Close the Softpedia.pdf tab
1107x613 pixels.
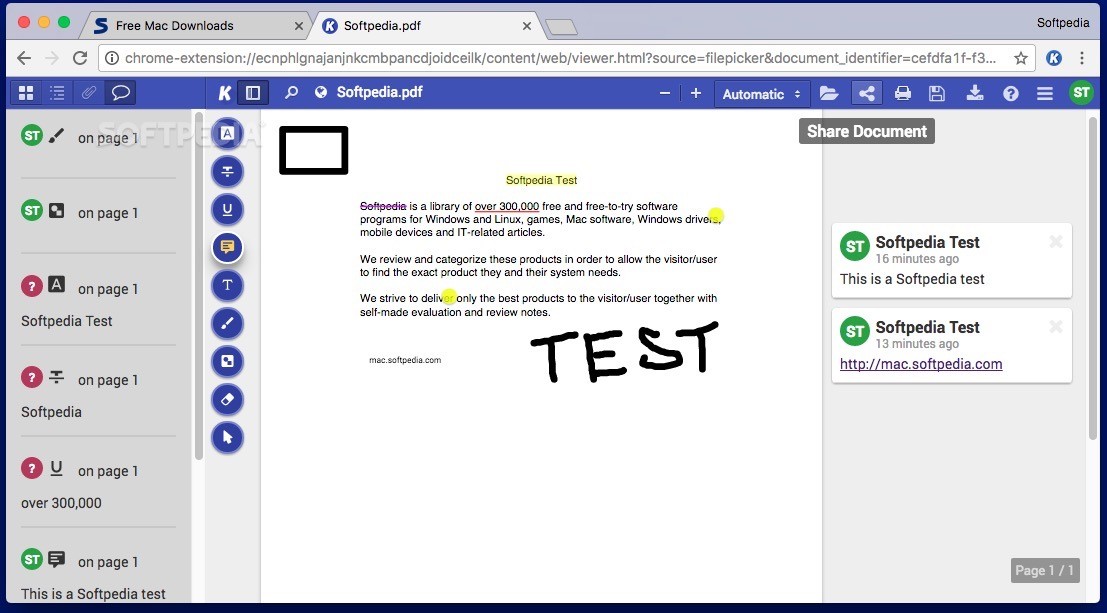click(x=527, y=26)
